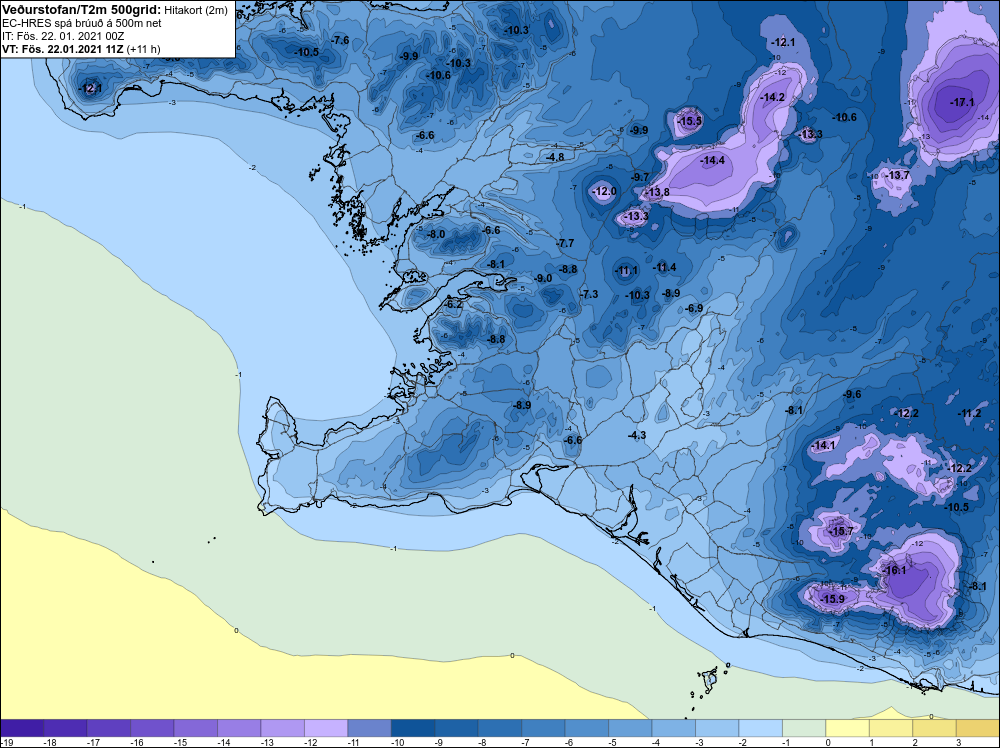This screenshot has height=748, width=1000.
Task: Click the initialization time 'IT: Fös. 22. 01. 2021 00Z'
Action: (x=63, y=36)
